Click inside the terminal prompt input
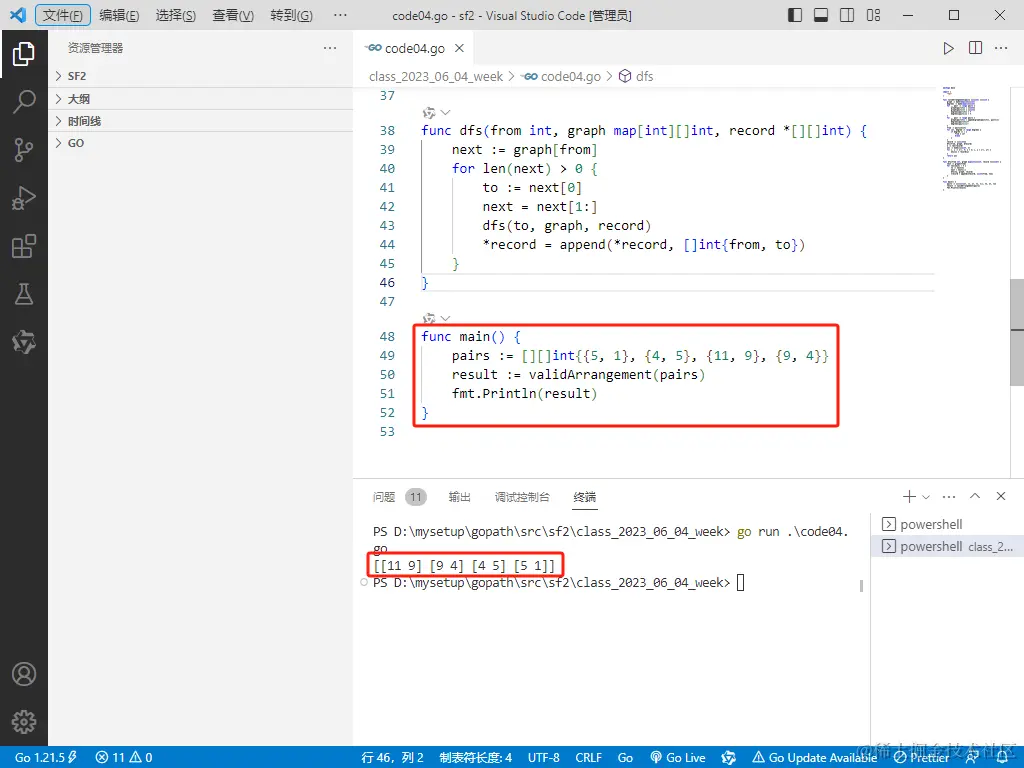This screenshot has height=768, width=1024. pyautogui.click(x=741, y=583)
